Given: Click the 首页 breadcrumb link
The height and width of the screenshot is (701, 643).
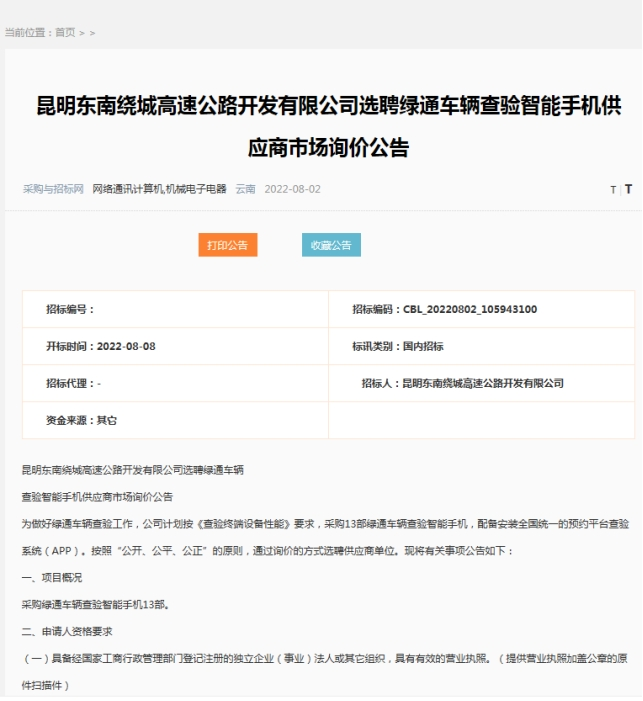Looking at the screenshot, I should point(65,32).
